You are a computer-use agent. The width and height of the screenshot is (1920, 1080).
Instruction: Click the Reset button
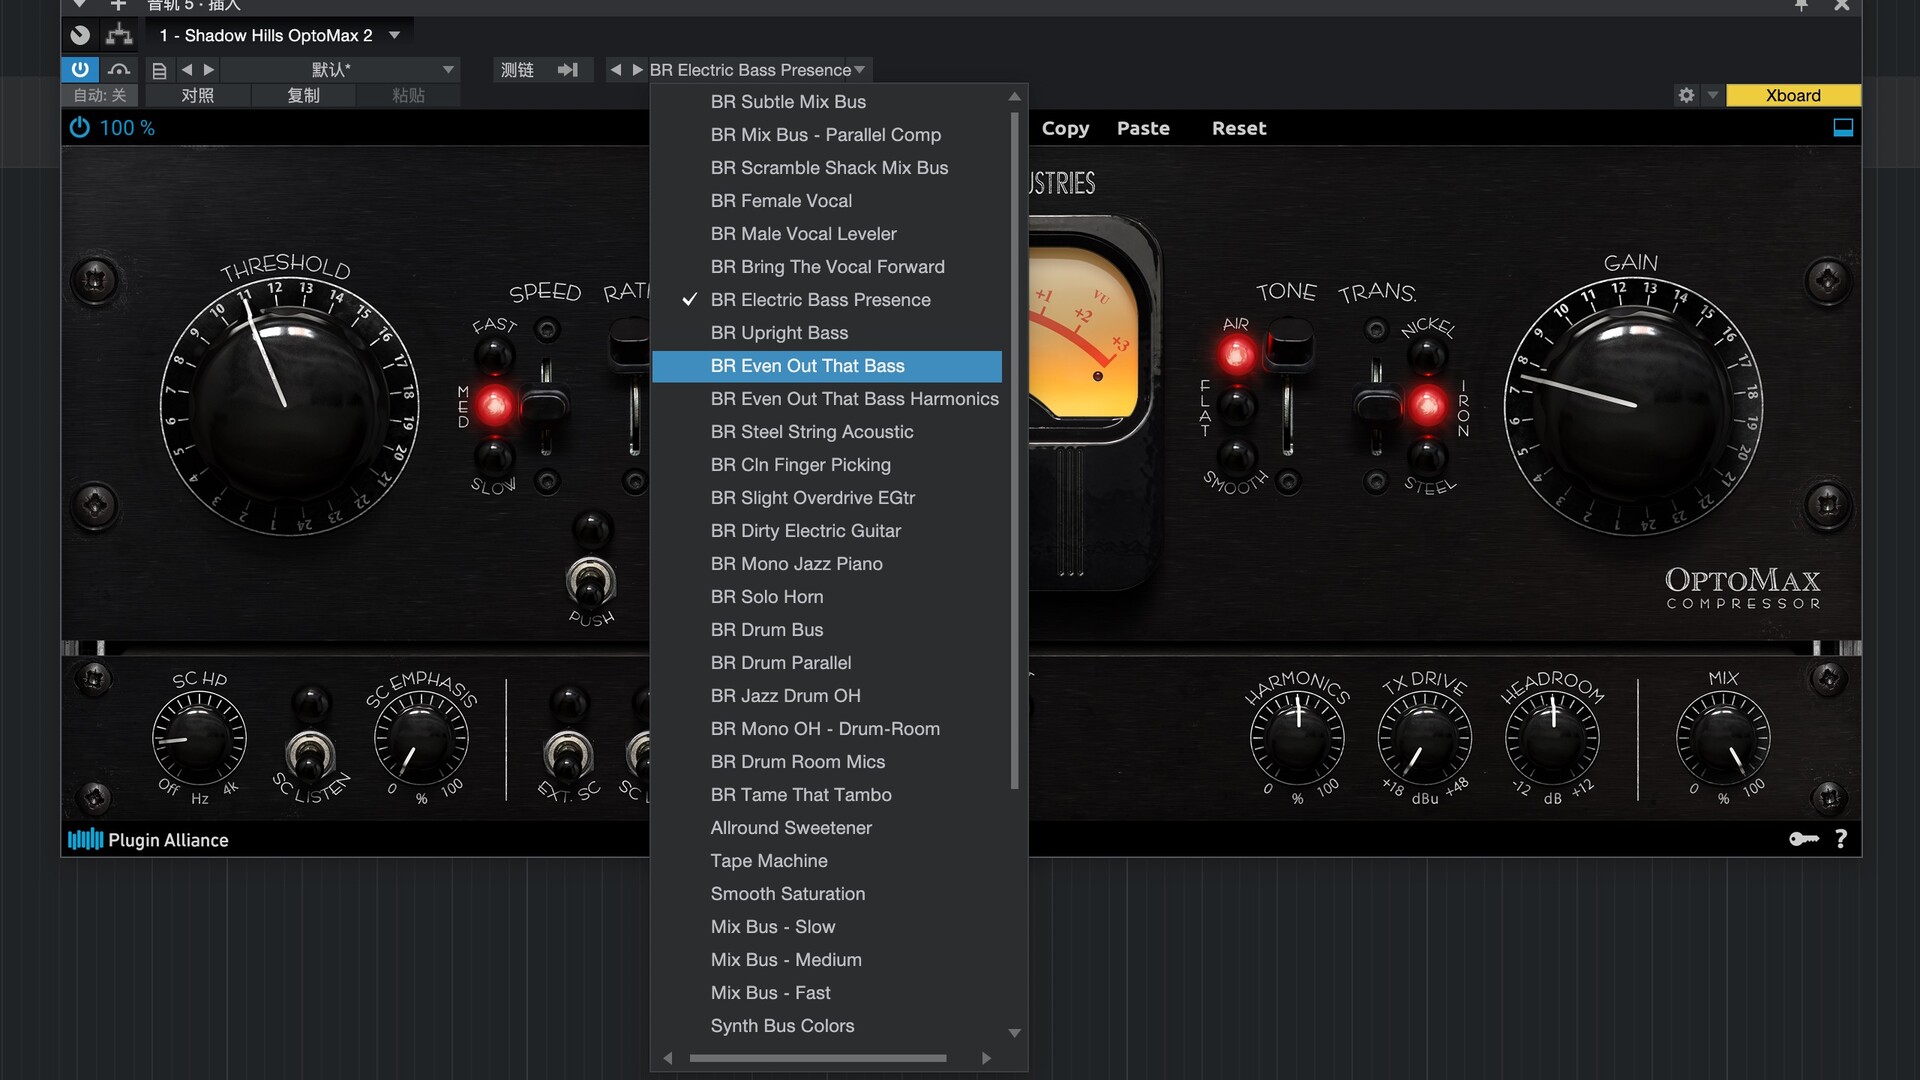(x=1238, y=128)
